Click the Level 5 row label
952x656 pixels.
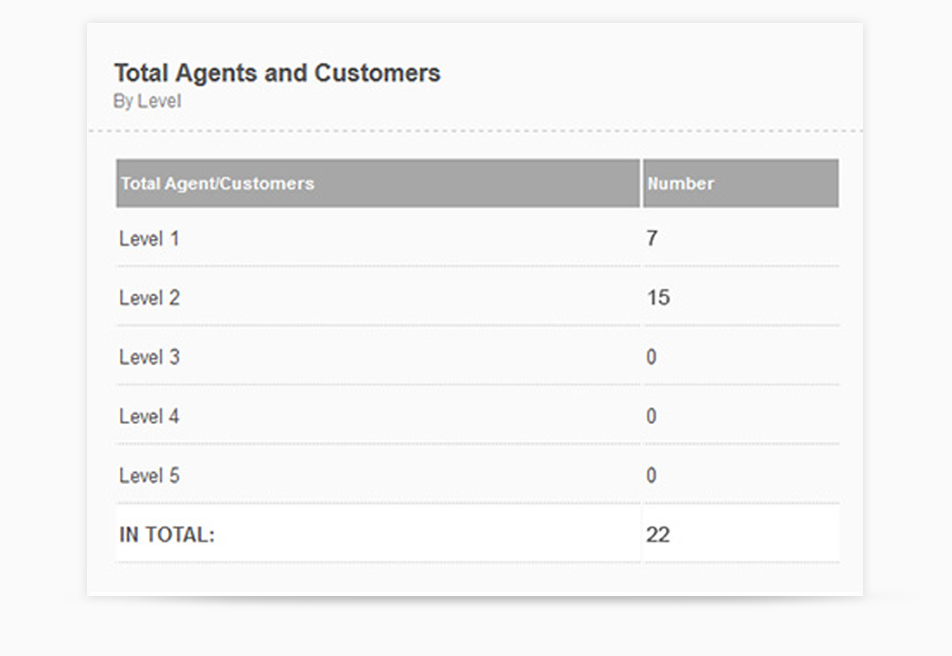tap(149, 476)
